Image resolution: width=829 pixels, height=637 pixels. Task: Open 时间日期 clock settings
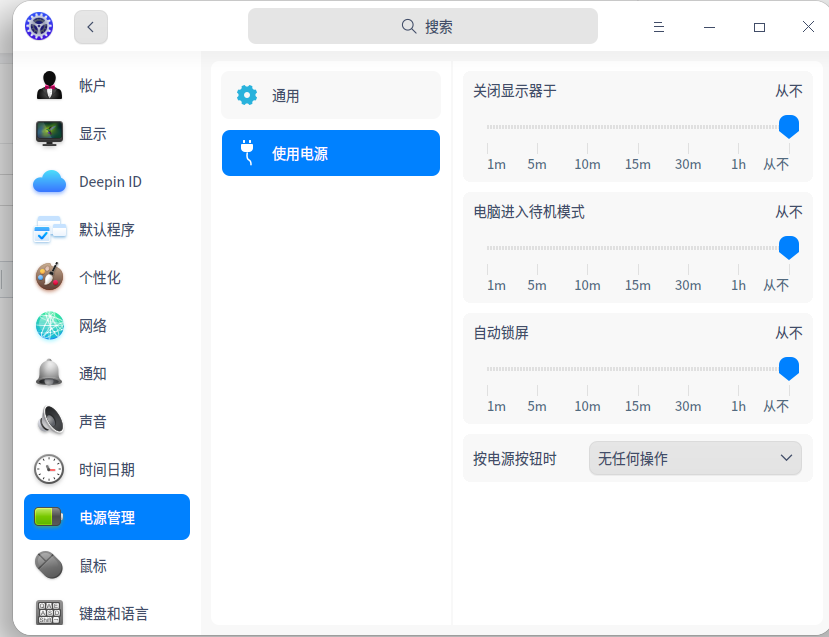pyautogui.click(x=47, y=469)
